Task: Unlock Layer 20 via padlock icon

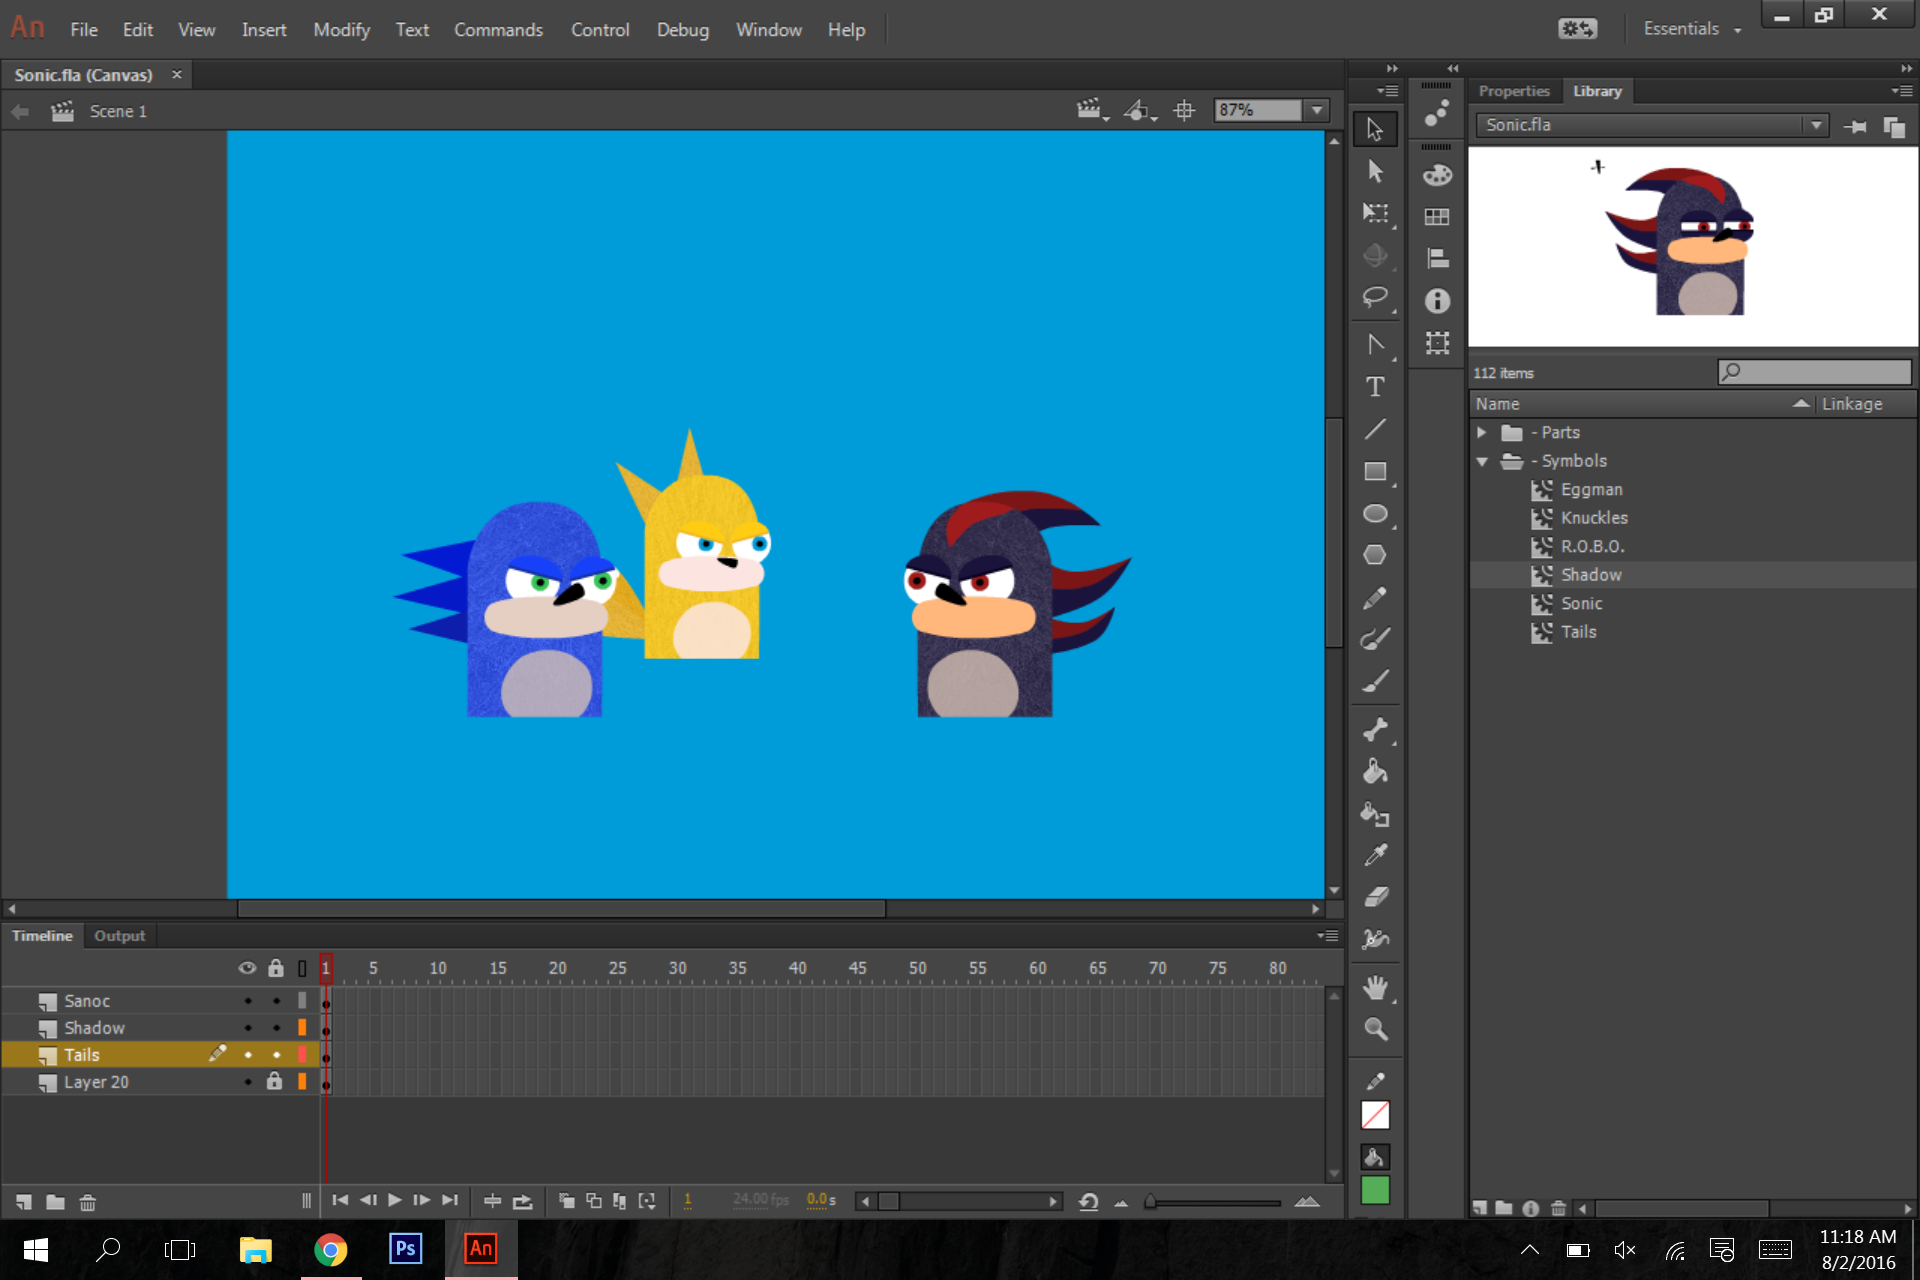Action: pyautogui.click(x=275, y=1081)
